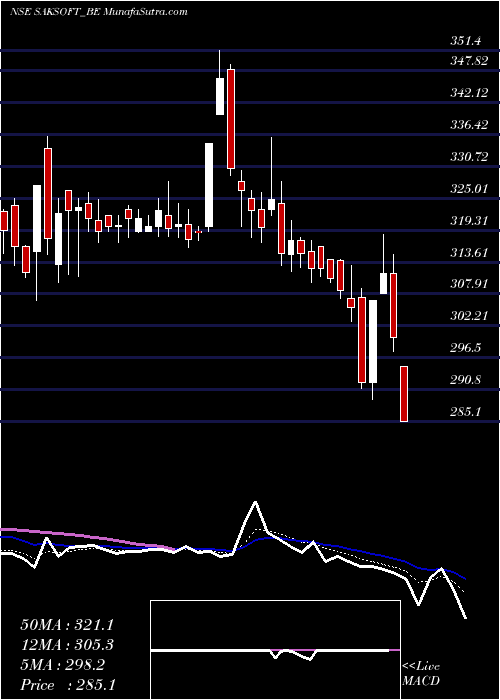Click the 351.4 price axis label

(466, 42)
